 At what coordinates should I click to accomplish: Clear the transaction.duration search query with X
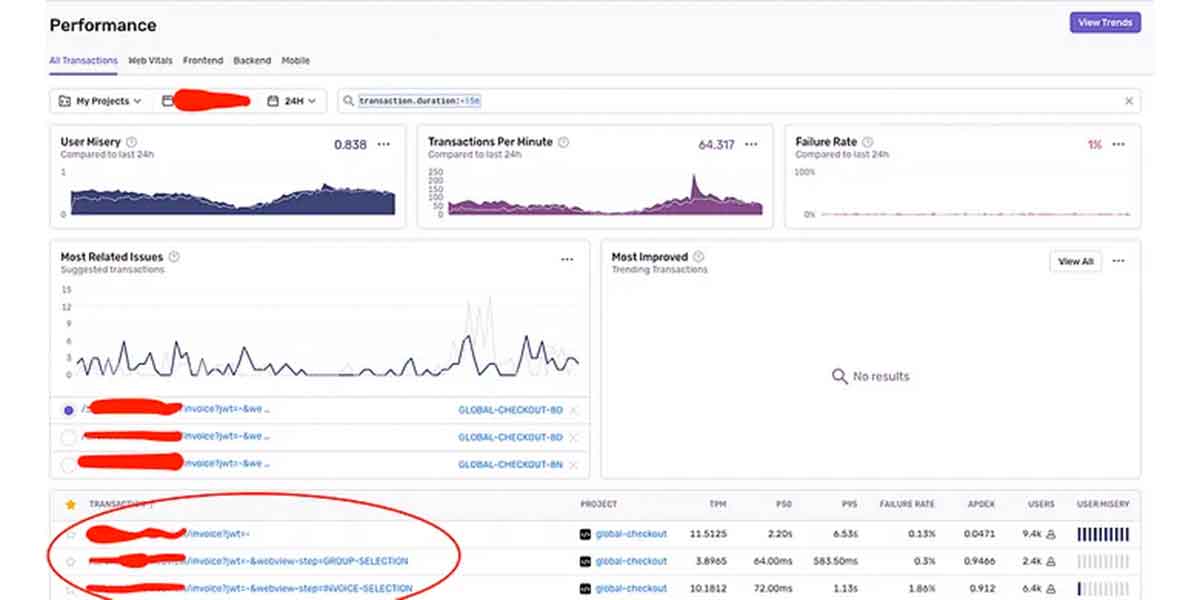[x=1129, y=101]
